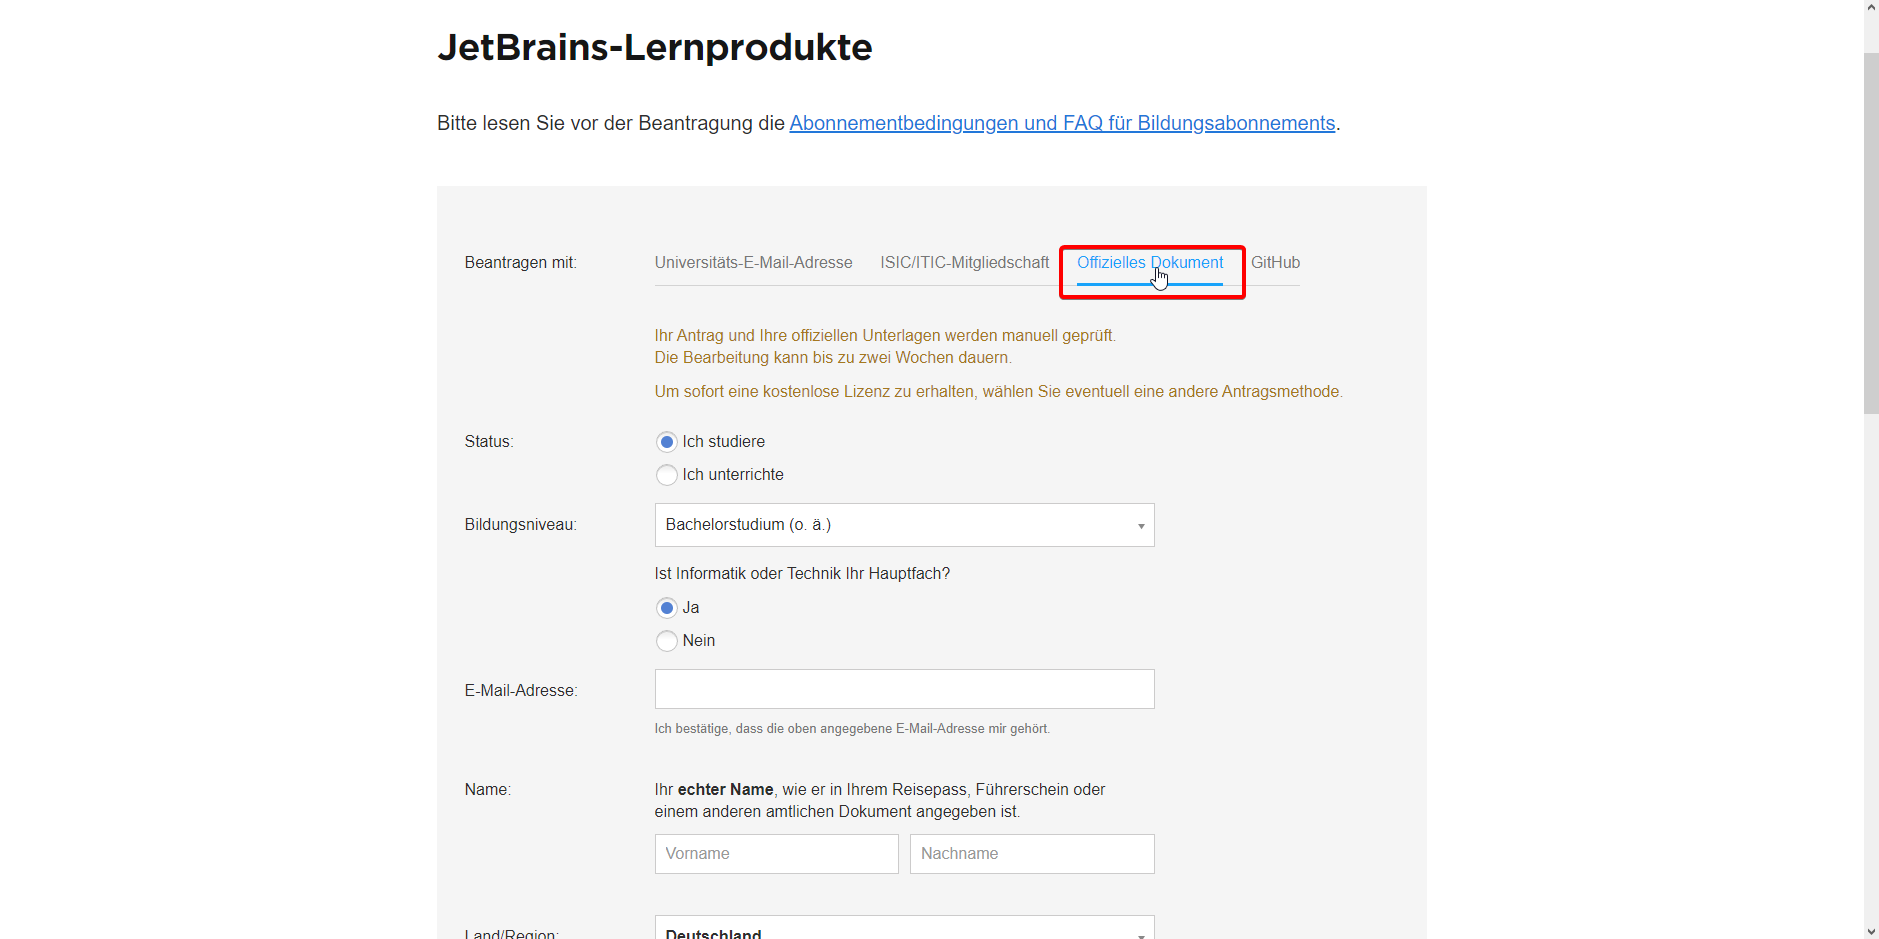Switch to the ISIC/ITIC-Mitgliedschaft tab
Screen dimensions: 1879x939
964,263
